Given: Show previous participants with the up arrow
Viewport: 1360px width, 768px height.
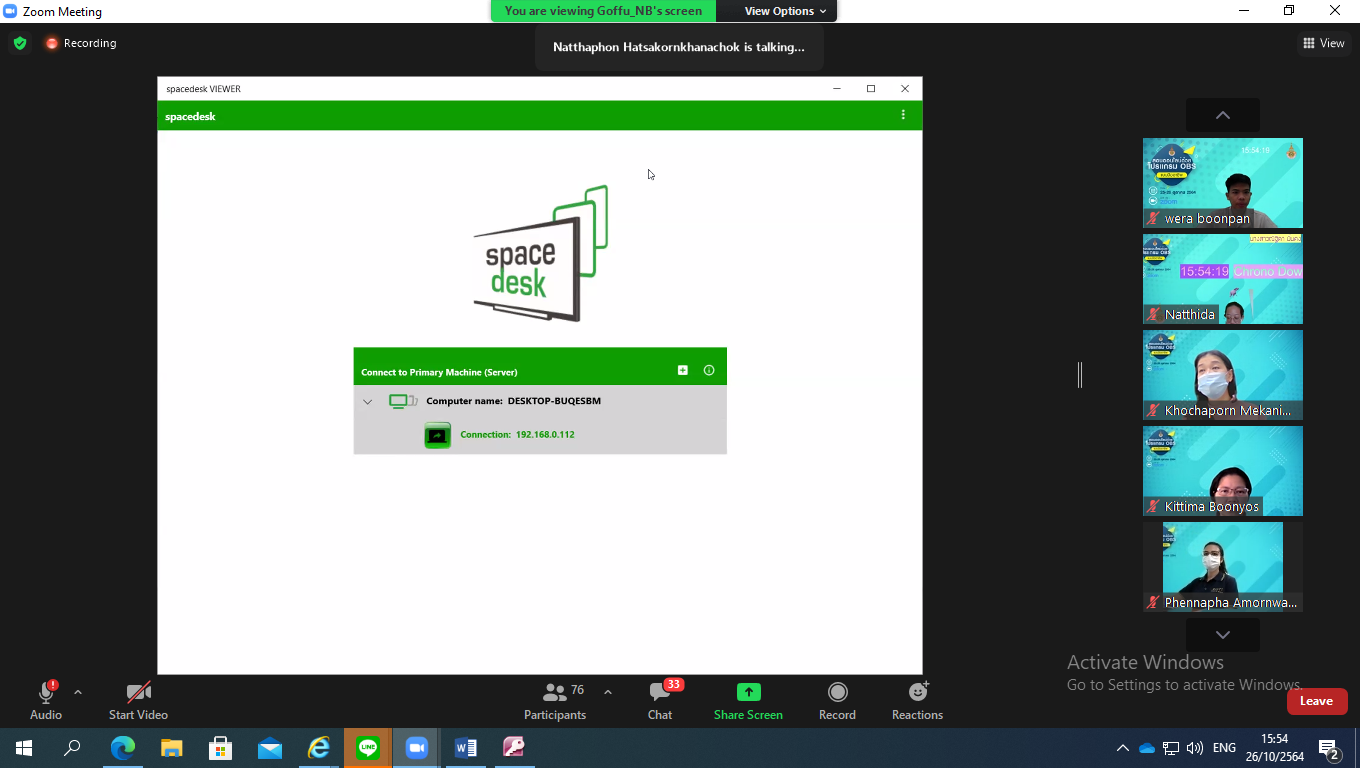Looking at the screenshot, I should (x=1222, y=115).
